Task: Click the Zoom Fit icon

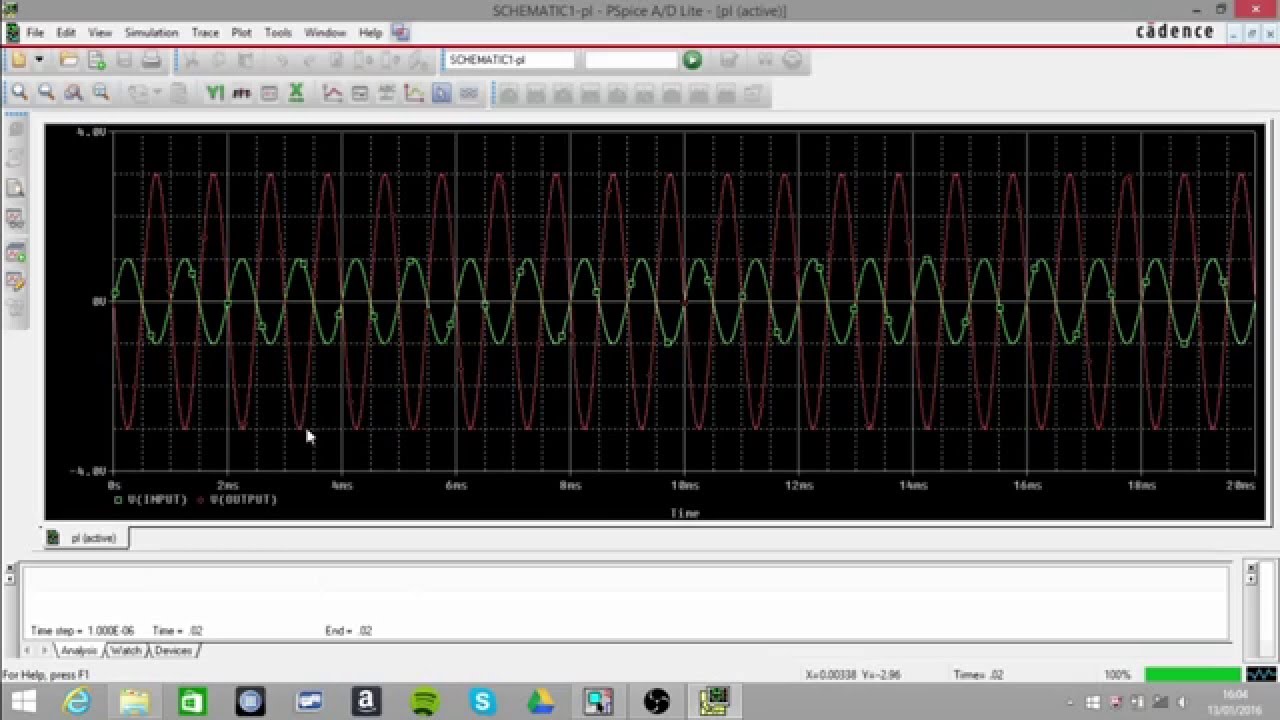Action: tap(100, 93)
